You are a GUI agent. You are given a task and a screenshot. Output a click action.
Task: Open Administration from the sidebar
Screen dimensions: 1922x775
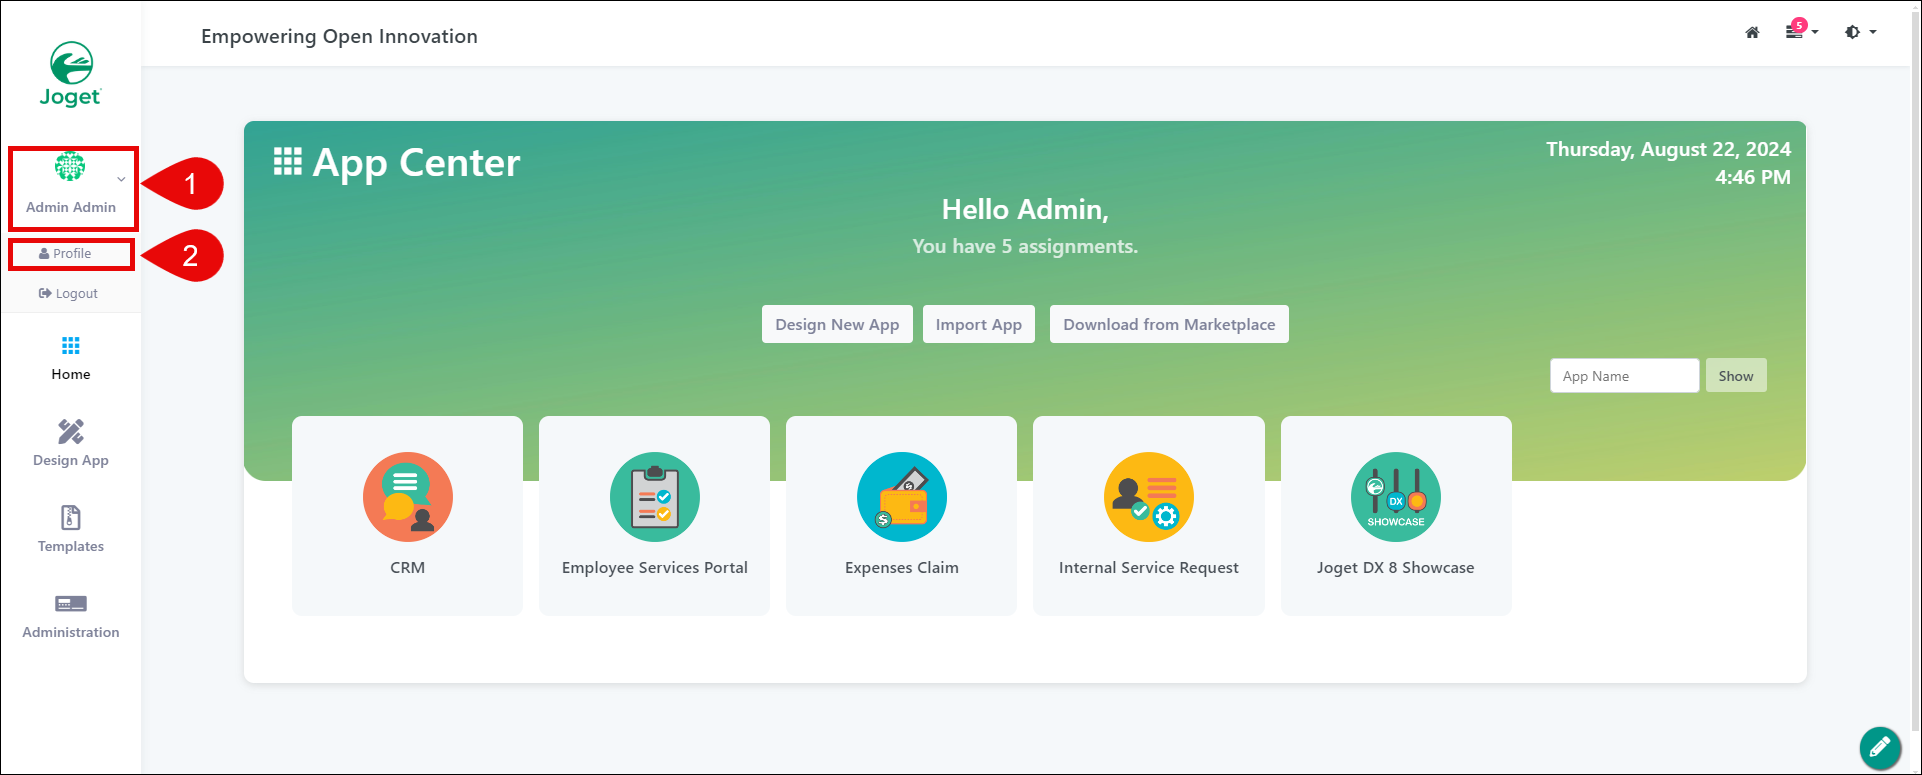[x=71, y=616]
